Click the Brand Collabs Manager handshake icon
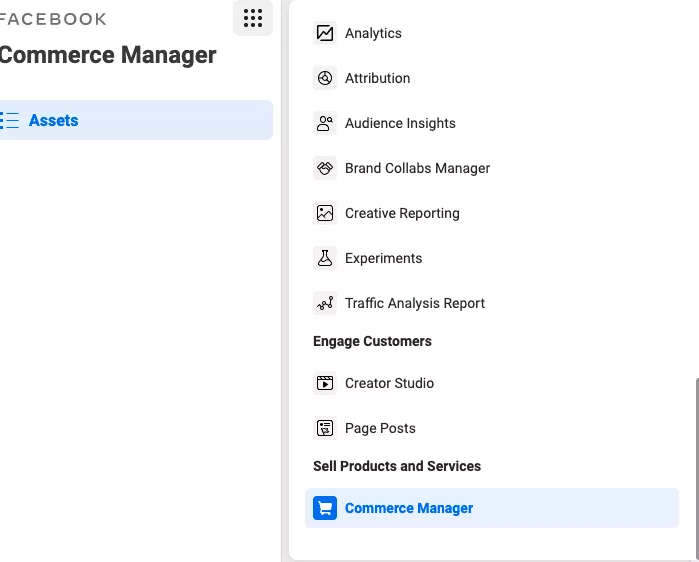This screenshot has width=699, height=562. pos(325,168)
